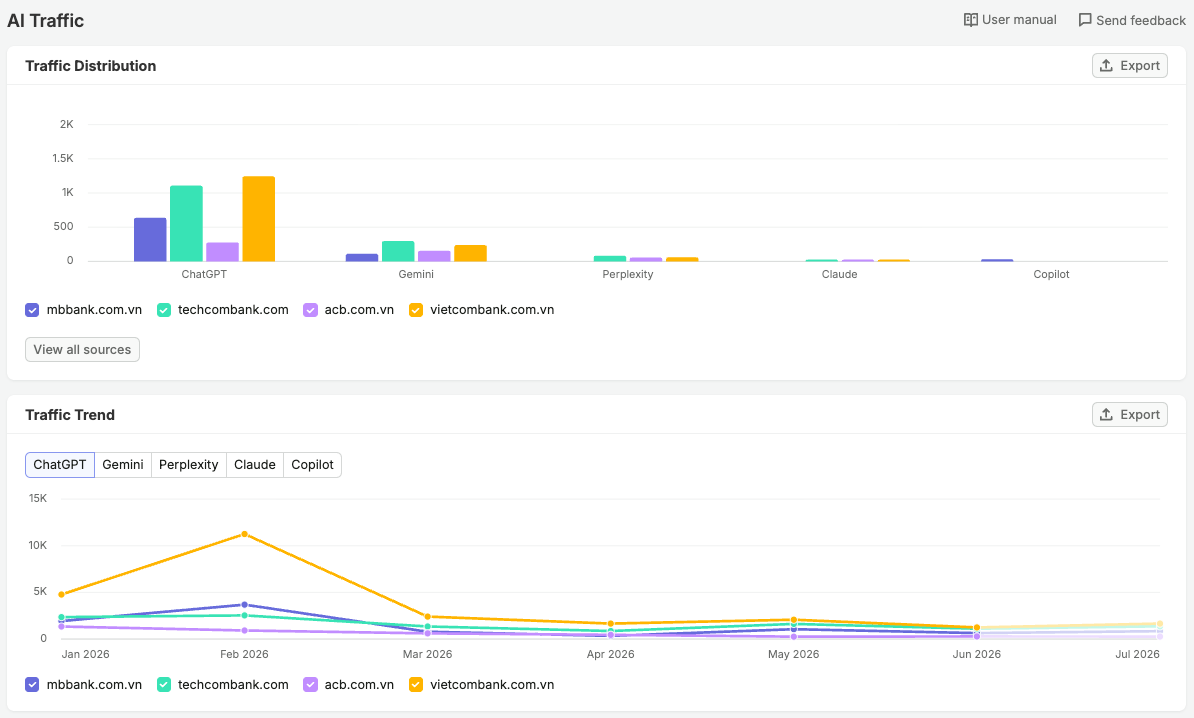Click the Perplexity axis label
The width and height of the screenshot is (1194, 718).
(627, 274)
